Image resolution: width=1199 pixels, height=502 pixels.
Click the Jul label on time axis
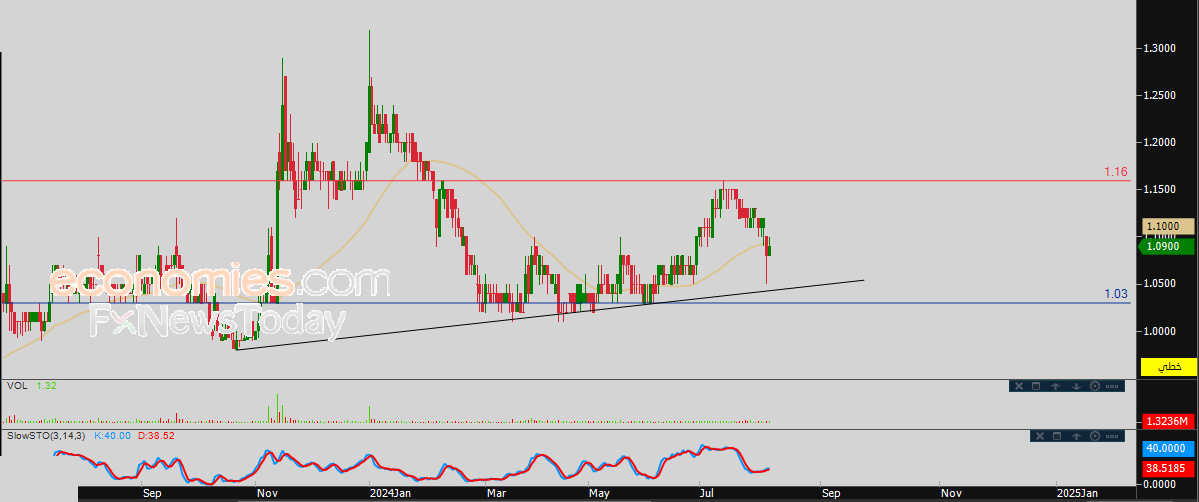[x=709, y=494]
